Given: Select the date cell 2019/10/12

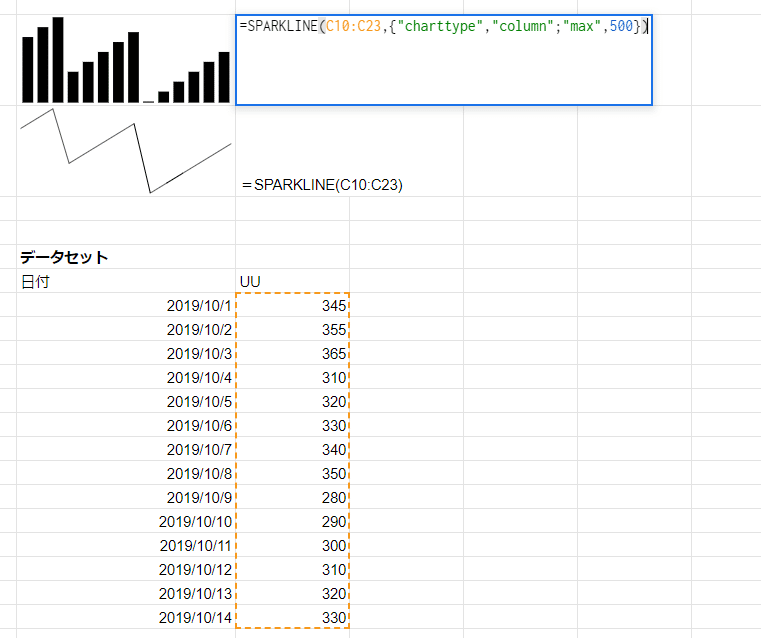Looking at the screenshot, I should (126, 569).
